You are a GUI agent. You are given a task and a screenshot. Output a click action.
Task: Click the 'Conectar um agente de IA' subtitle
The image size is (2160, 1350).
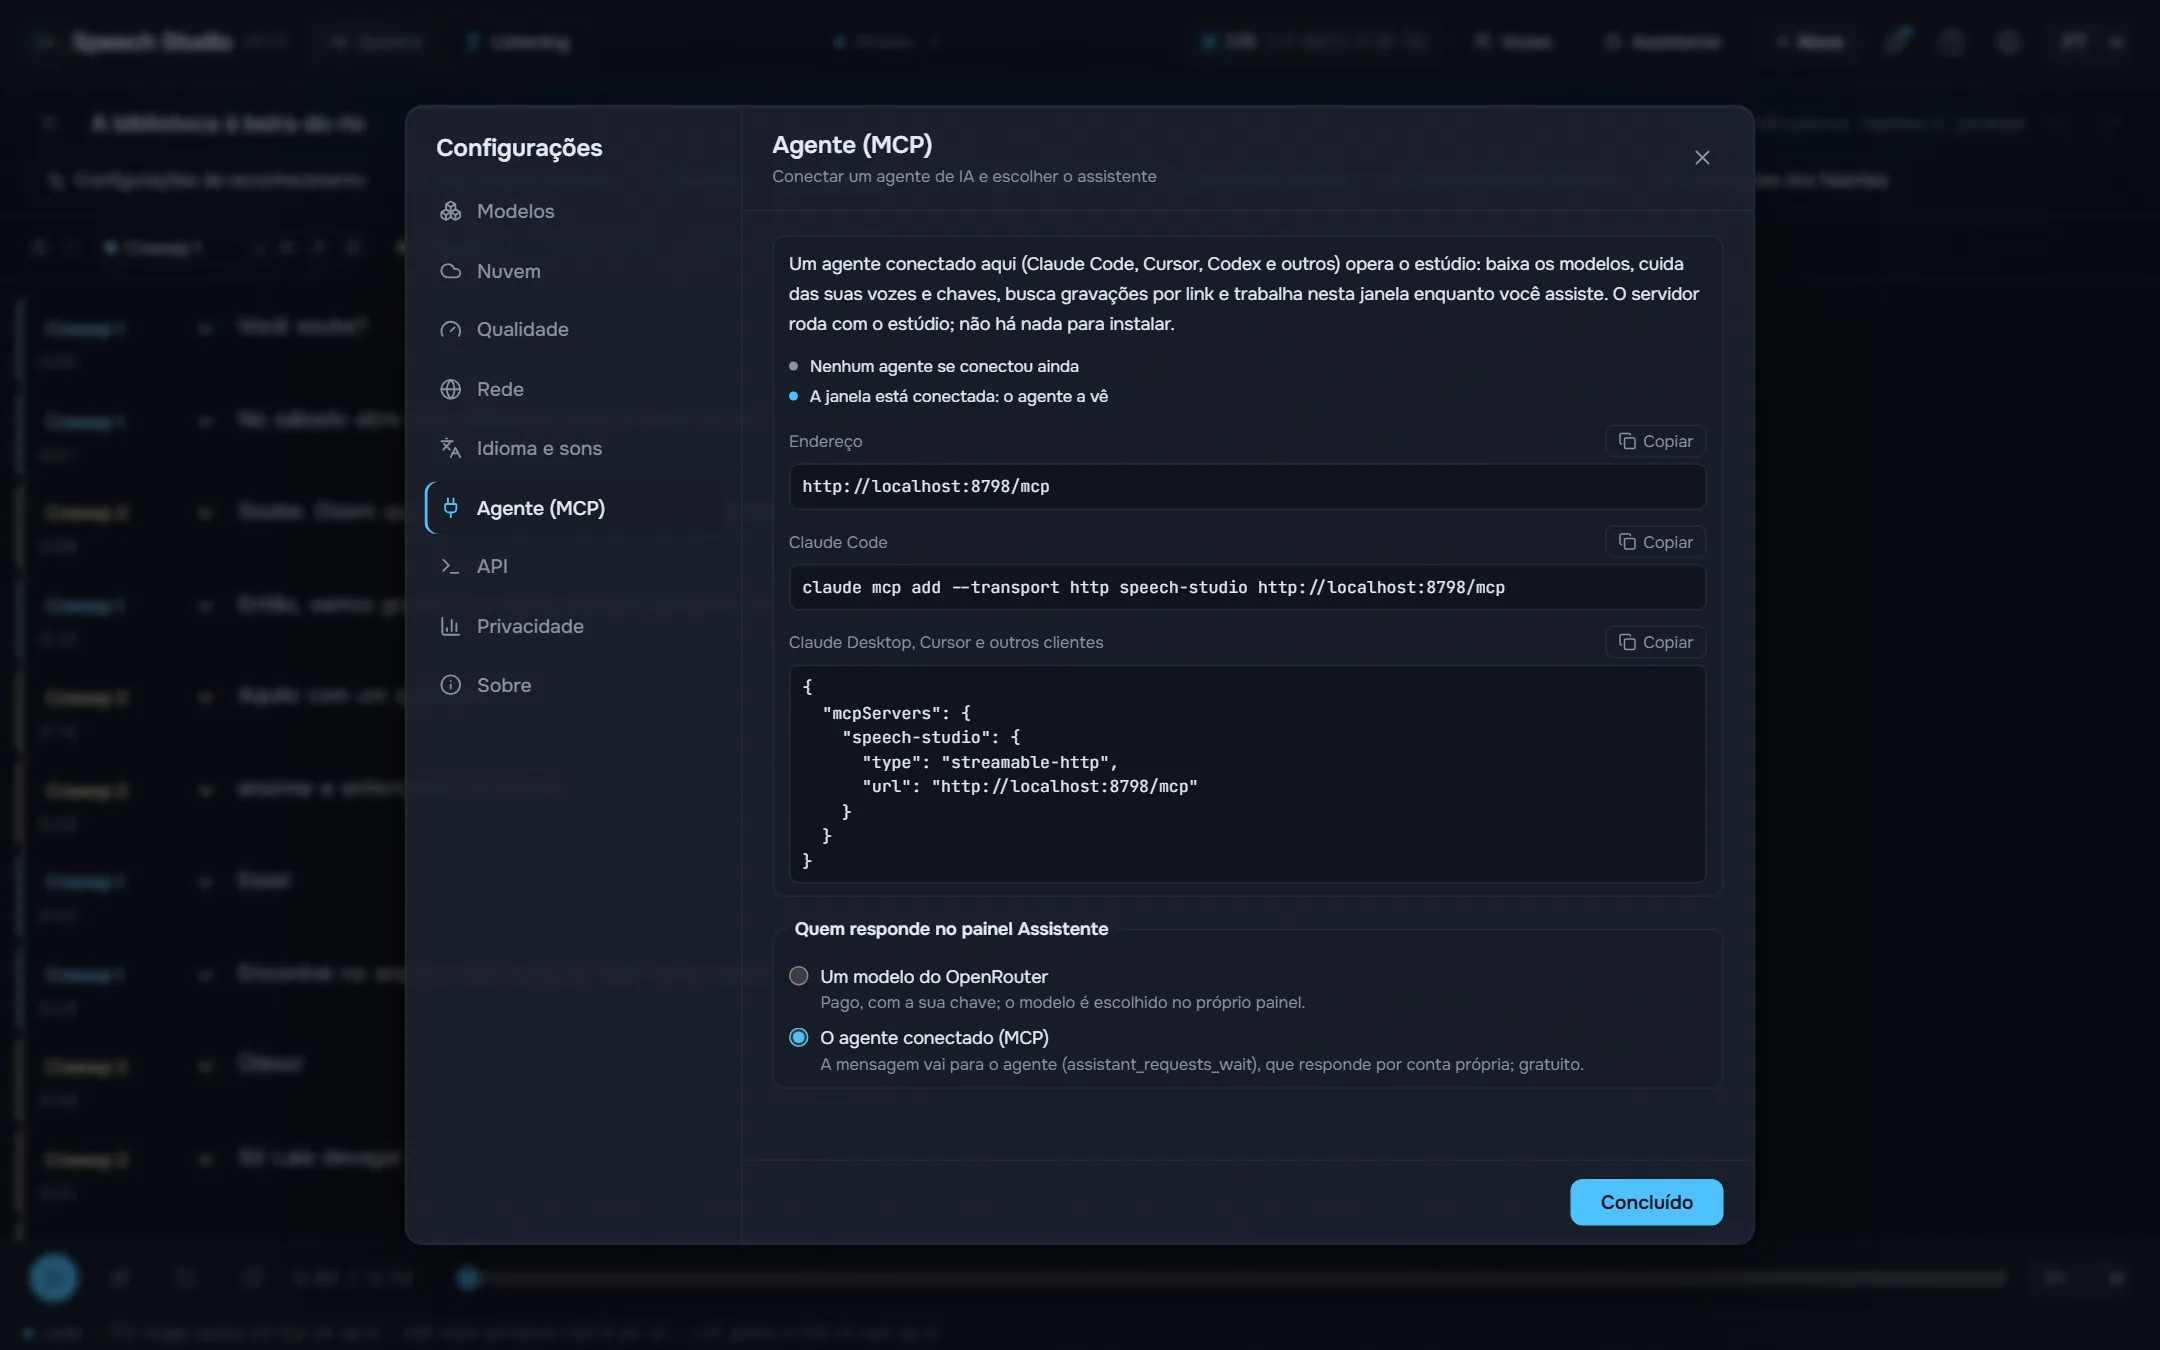point(964,176)
